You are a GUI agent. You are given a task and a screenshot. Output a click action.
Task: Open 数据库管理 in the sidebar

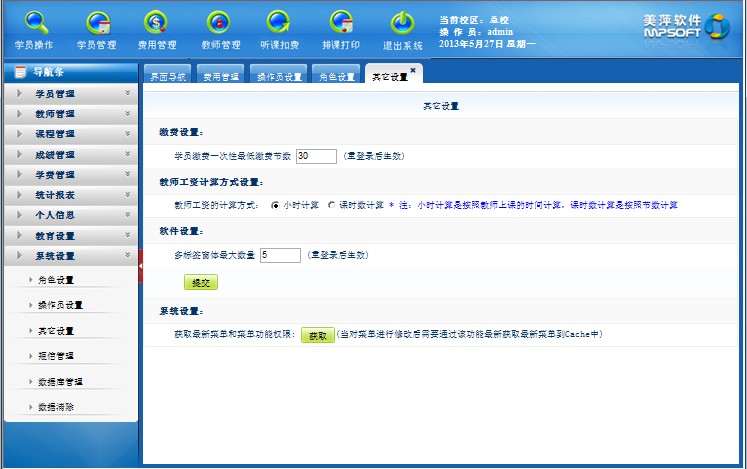pyautogui.click(x=60, y=382)
